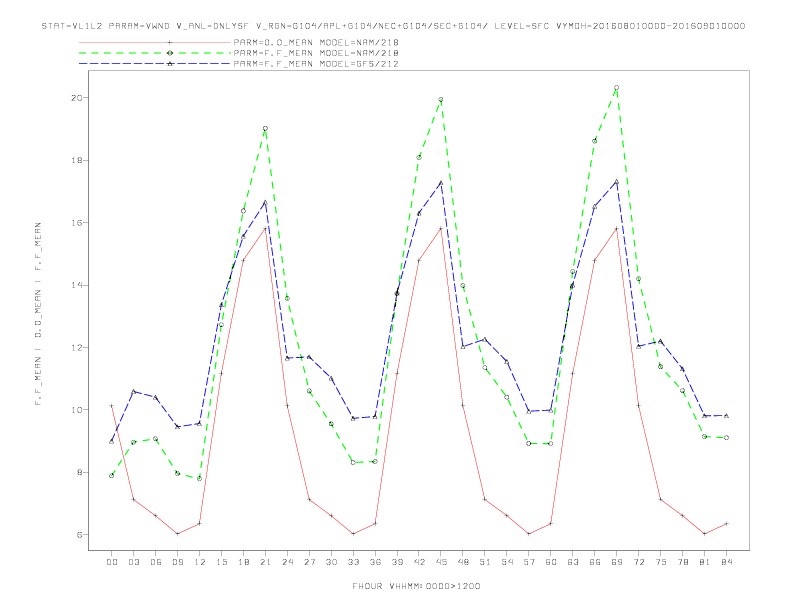Image resolution: width=792 pixels, height=612 pixels.
Task: Click x-axis tick label 06
Action: pyautogui.click(x=156, y=562)
